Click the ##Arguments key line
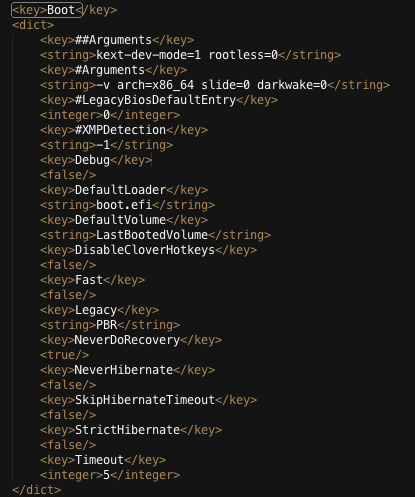 pos(117,40)
